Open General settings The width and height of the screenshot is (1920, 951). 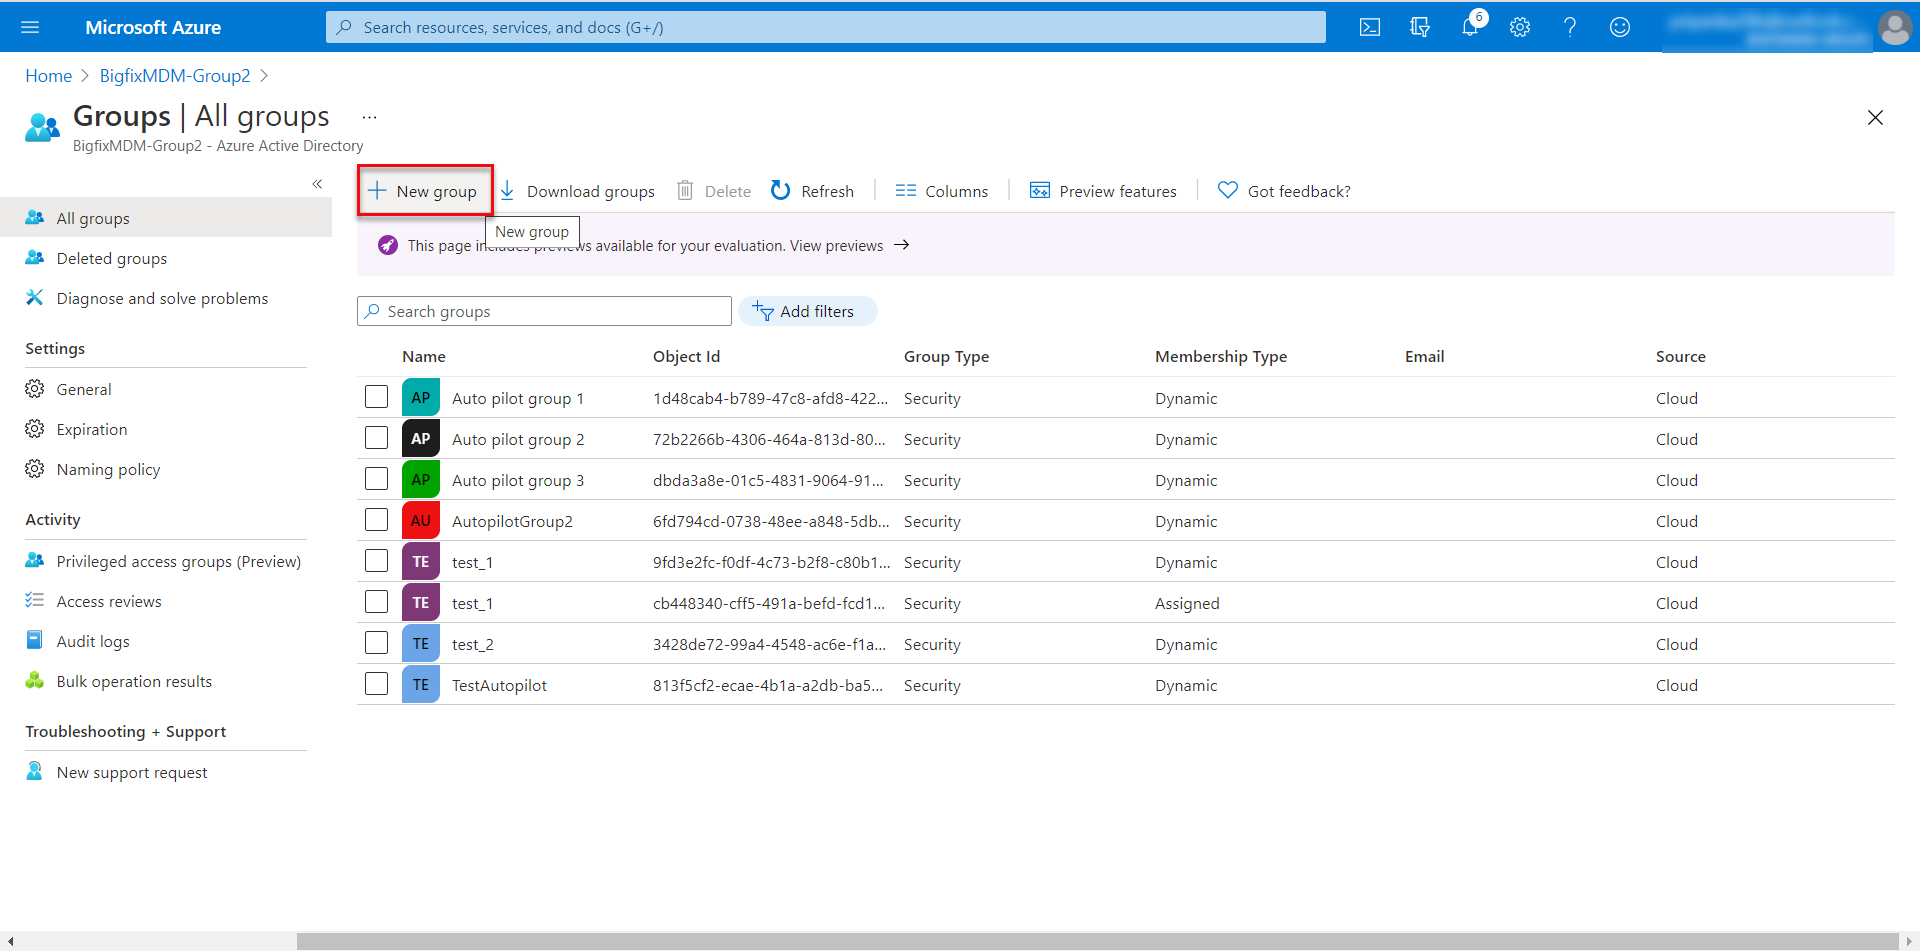pos(84,389)
